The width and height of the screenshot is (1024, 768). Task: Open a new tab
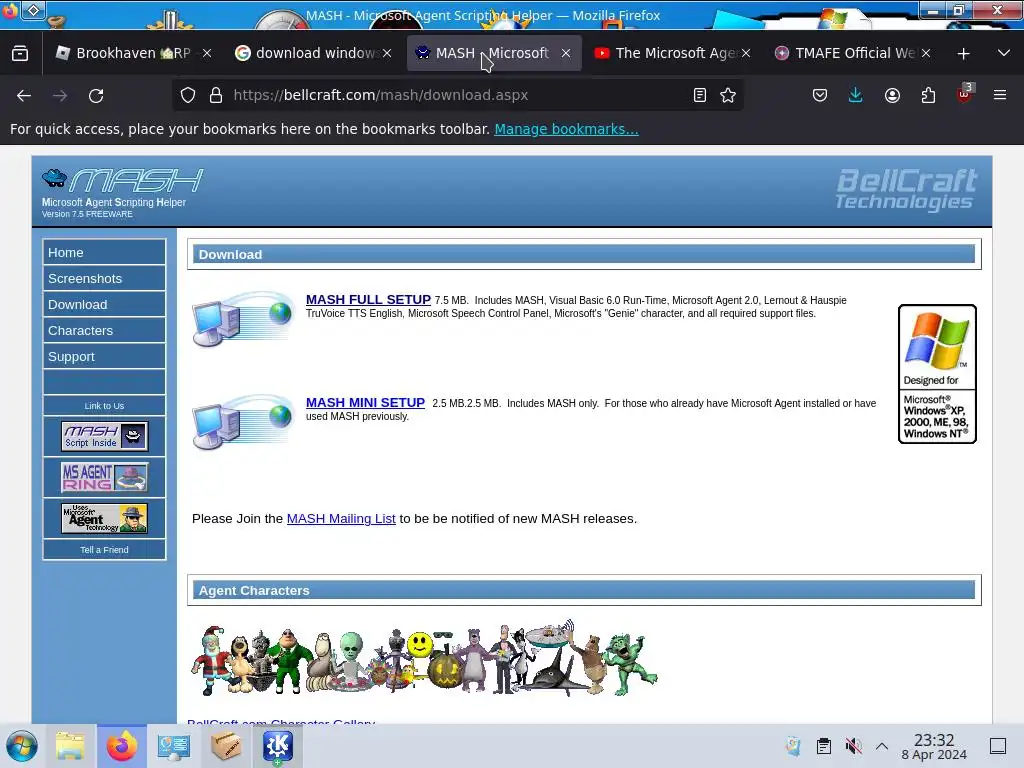pyautogui.click(x=963, y=54)
